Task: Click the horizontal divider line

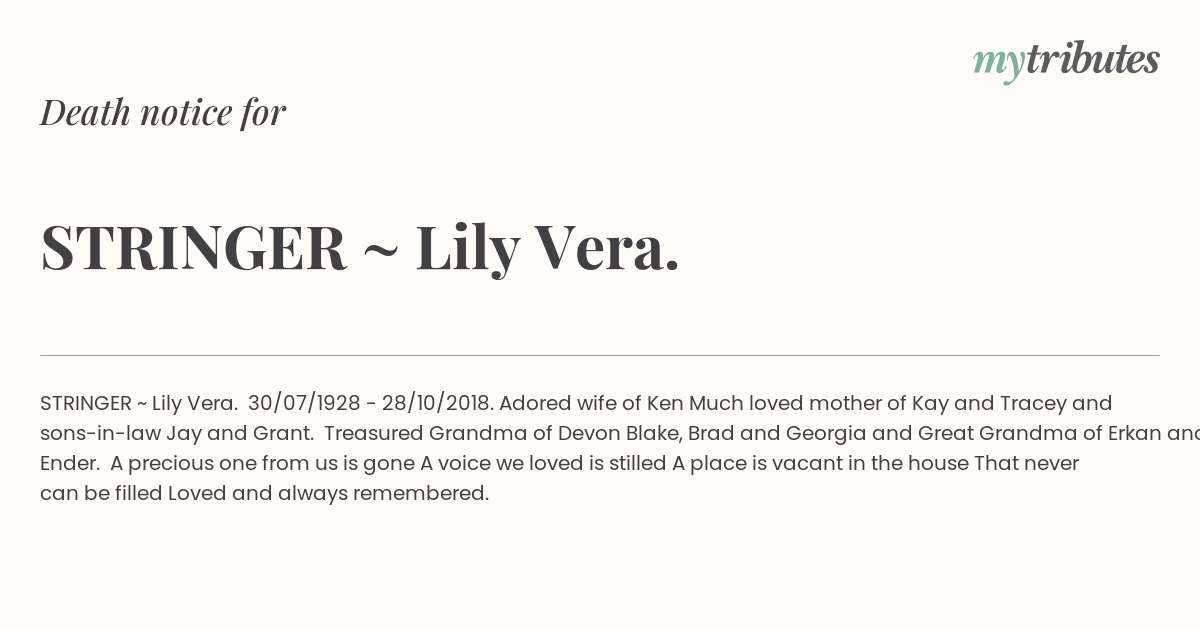Action: click(x=600, y=355)
